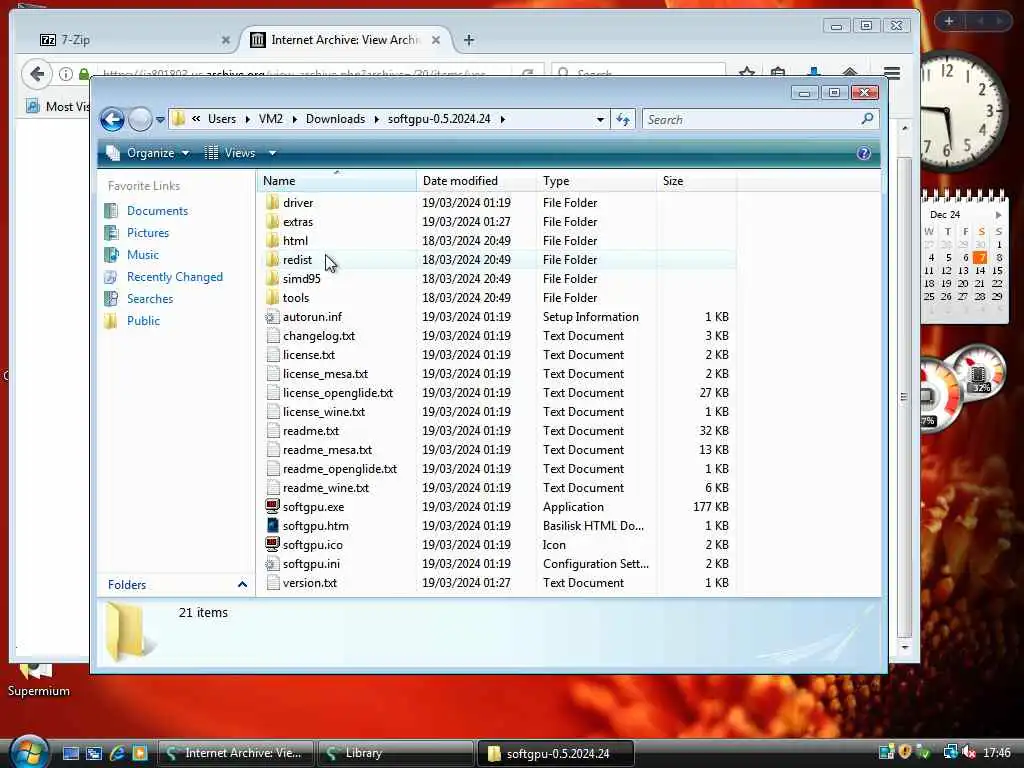The image size is (1024, 768).
Task: Click the search magnifier icon in Explorer
Action: (867, 119)
